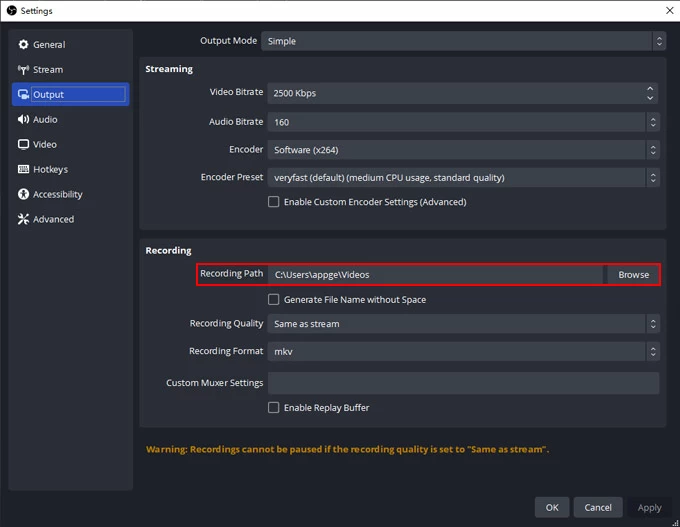Image resolution: width=680 pixels, height=527 pixels.
Task: Open the Recording Format mkv dropdown
Action: point(463,351)
